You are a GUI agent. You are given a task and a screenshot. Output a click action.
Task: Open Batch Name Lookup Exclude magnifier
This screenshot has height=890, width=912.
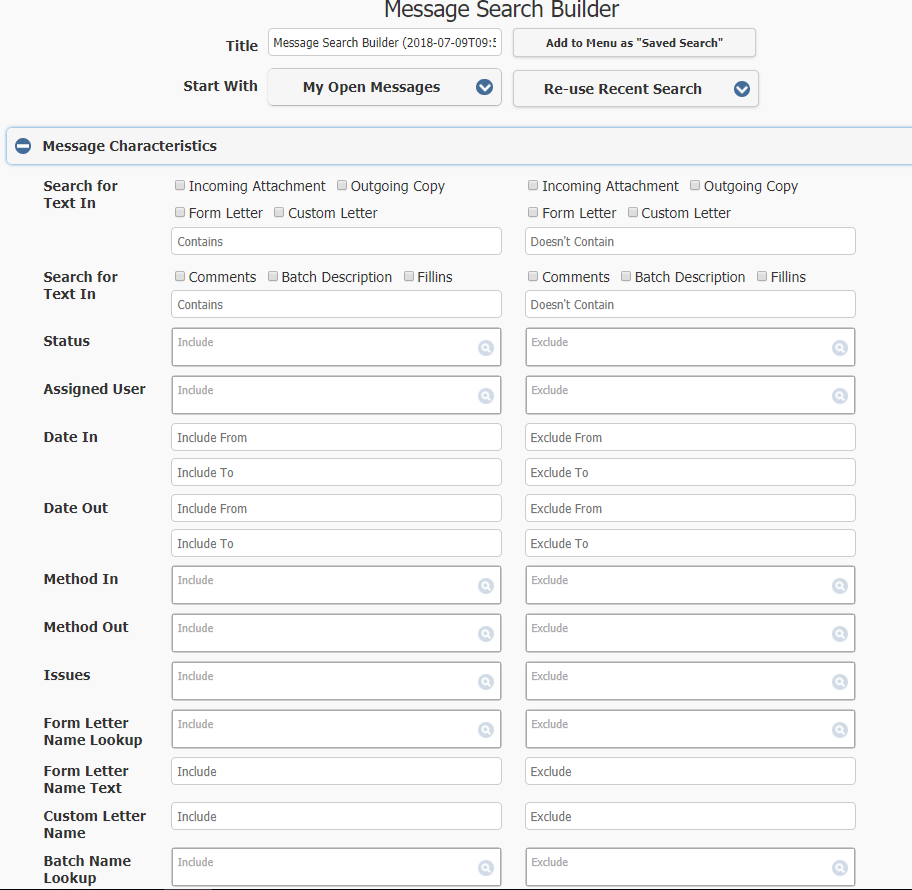pyautogui.click(x=839, y=868)
